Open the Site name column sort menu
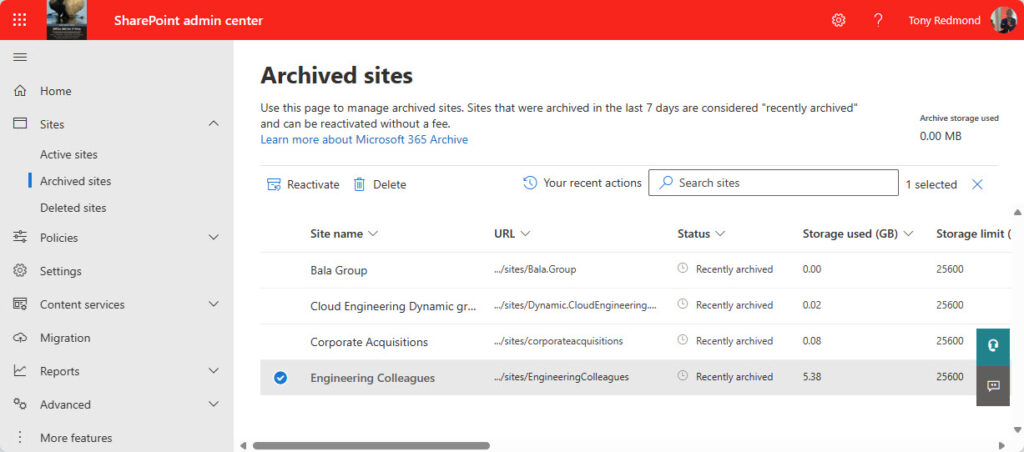The height and width of the screenshot is (452, 1024). point(373,234)
